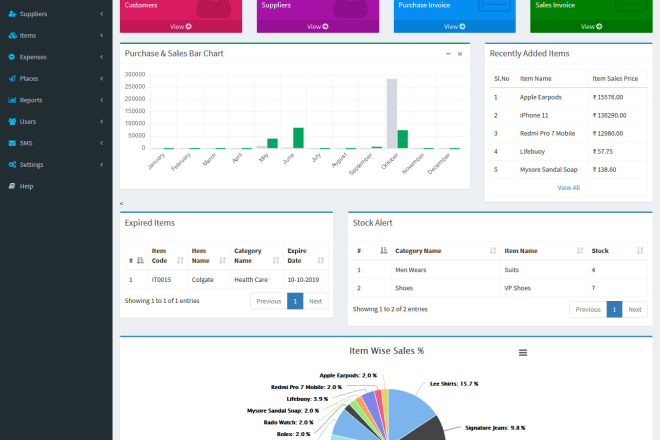Open the Suppliers sidebar menu
Image resolution: width=660 pixels, height=440 pixels.
coord(56,14)
